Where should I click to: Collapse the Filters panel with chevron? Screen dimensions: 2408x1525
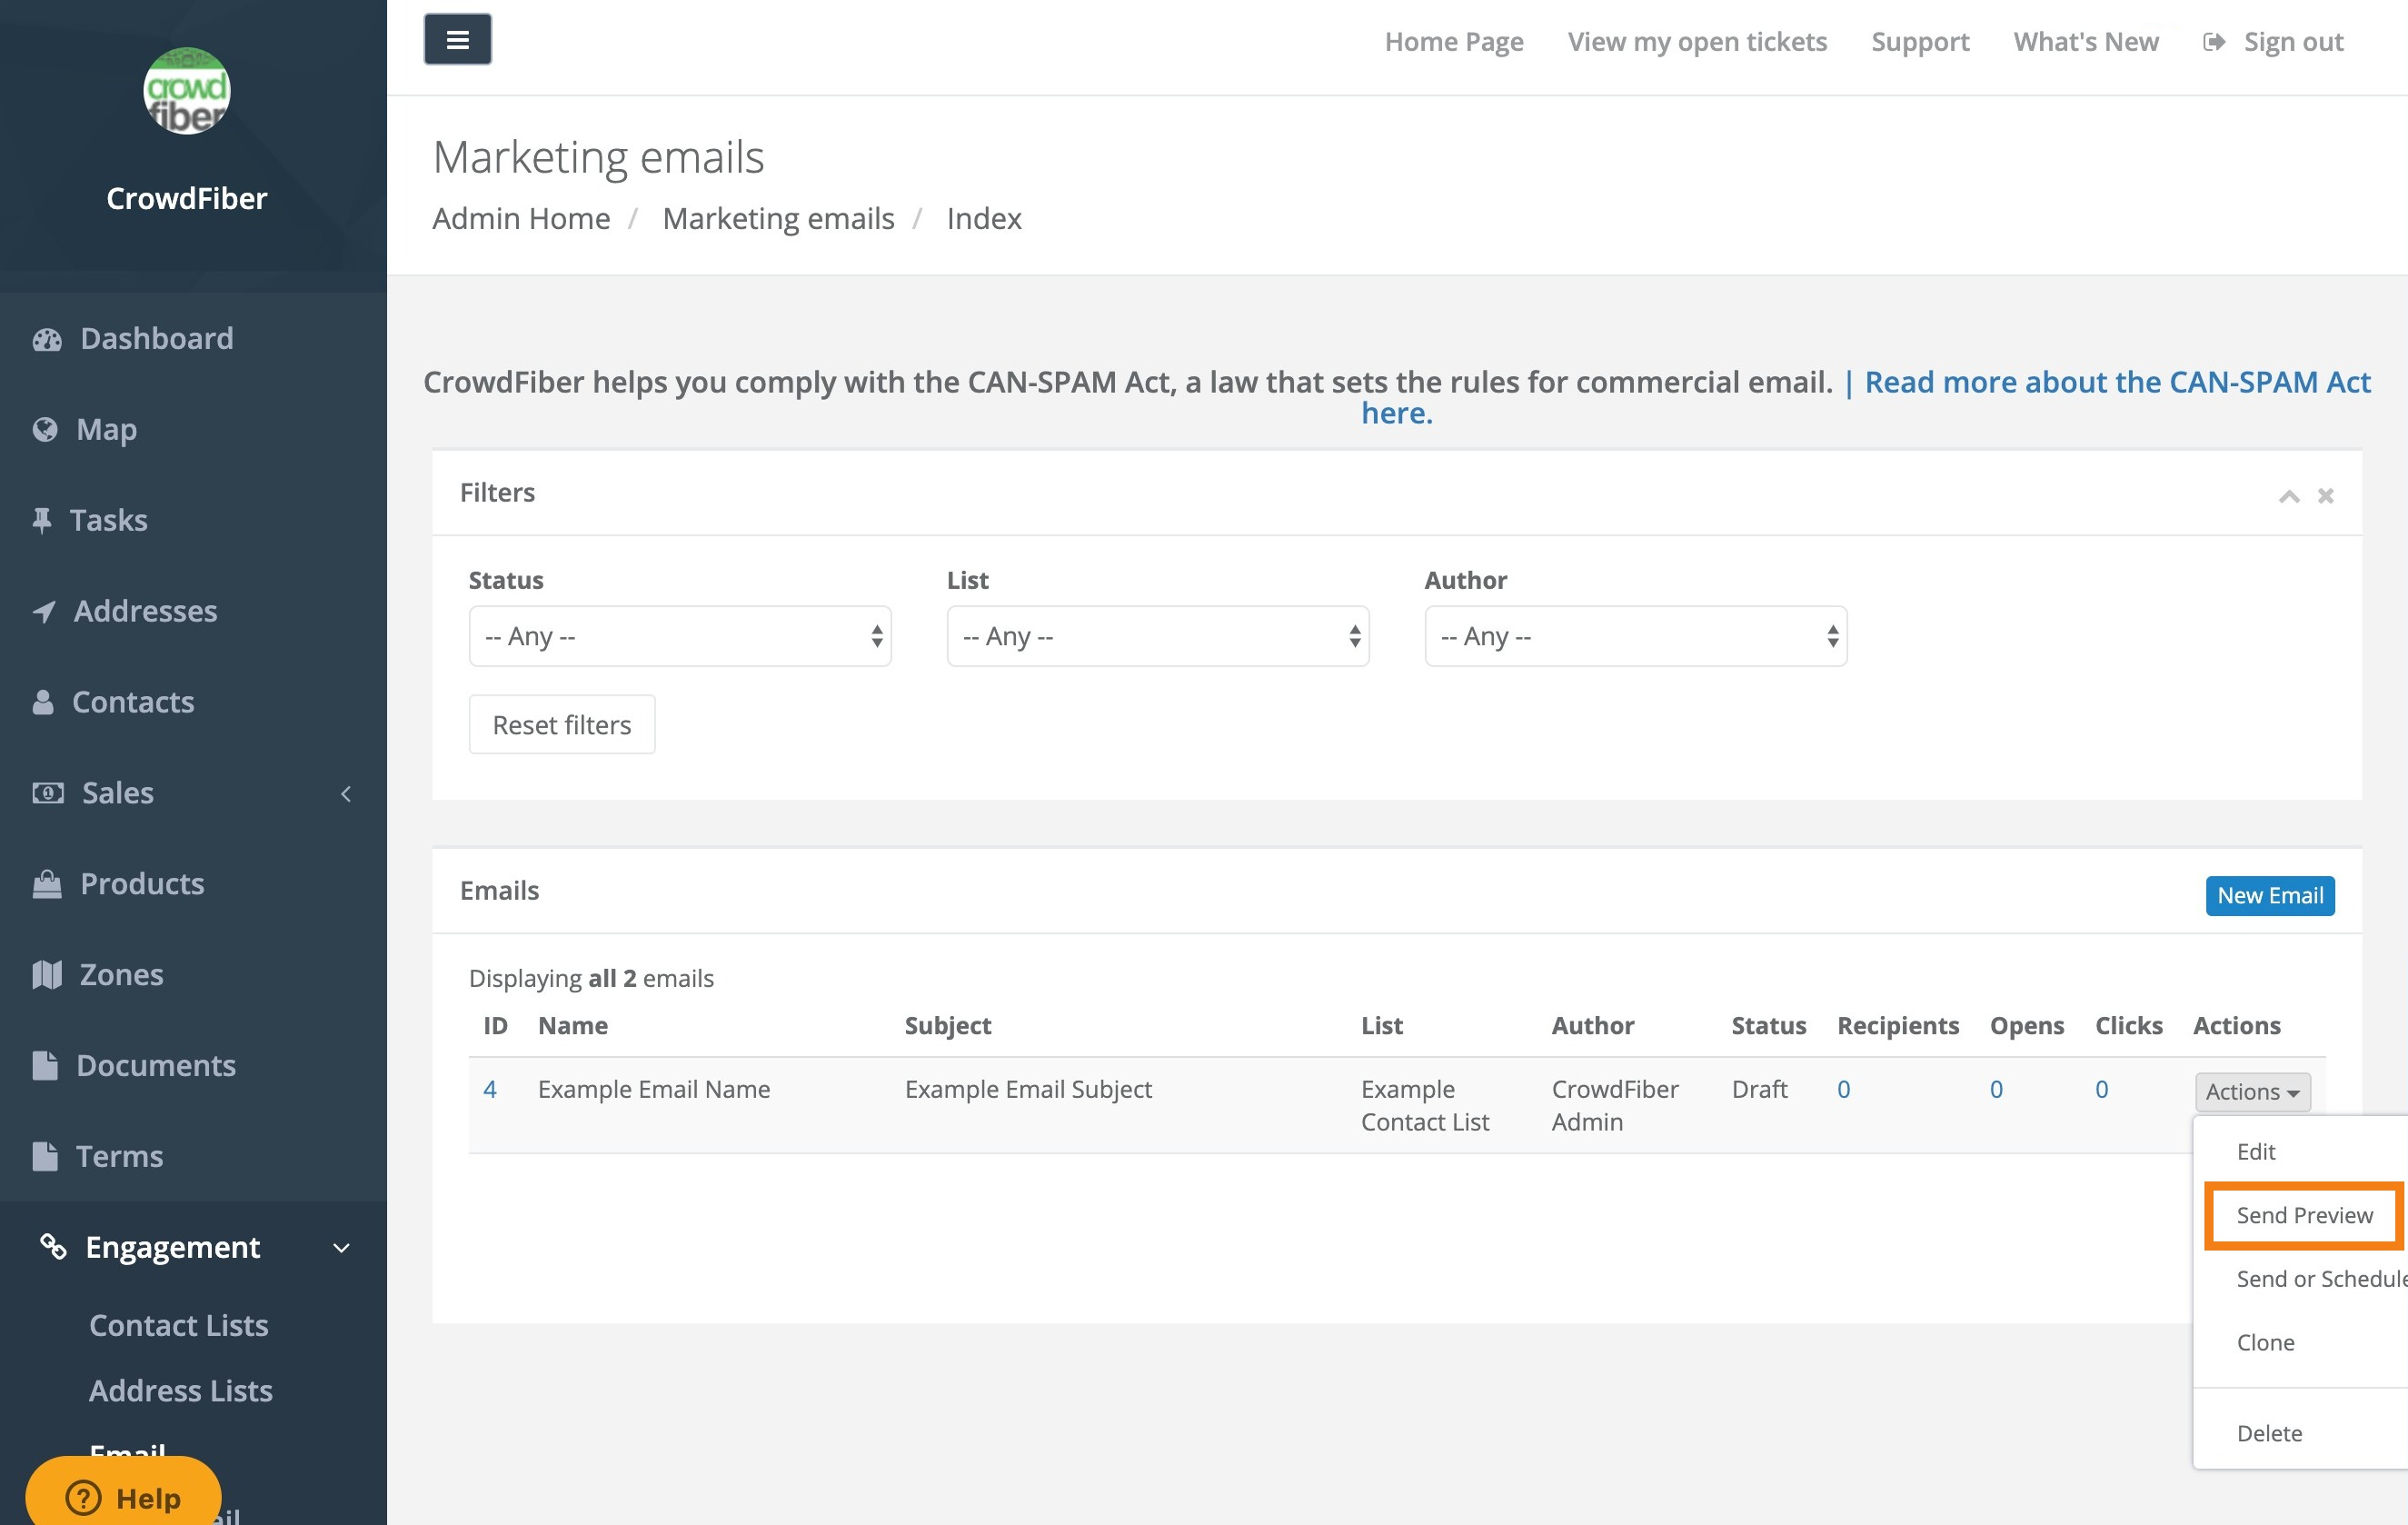tap(2289, 496)
